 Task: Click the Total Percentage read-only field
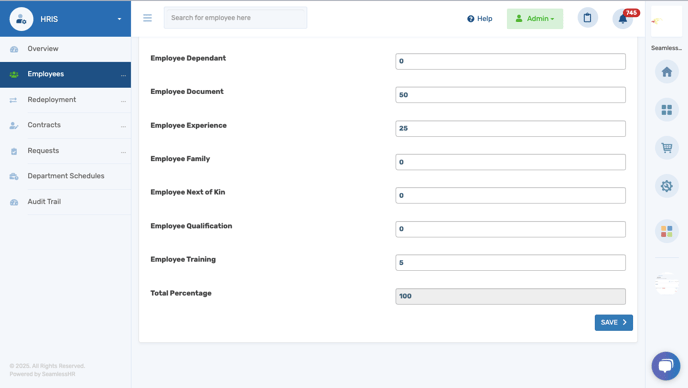[510, 296]
